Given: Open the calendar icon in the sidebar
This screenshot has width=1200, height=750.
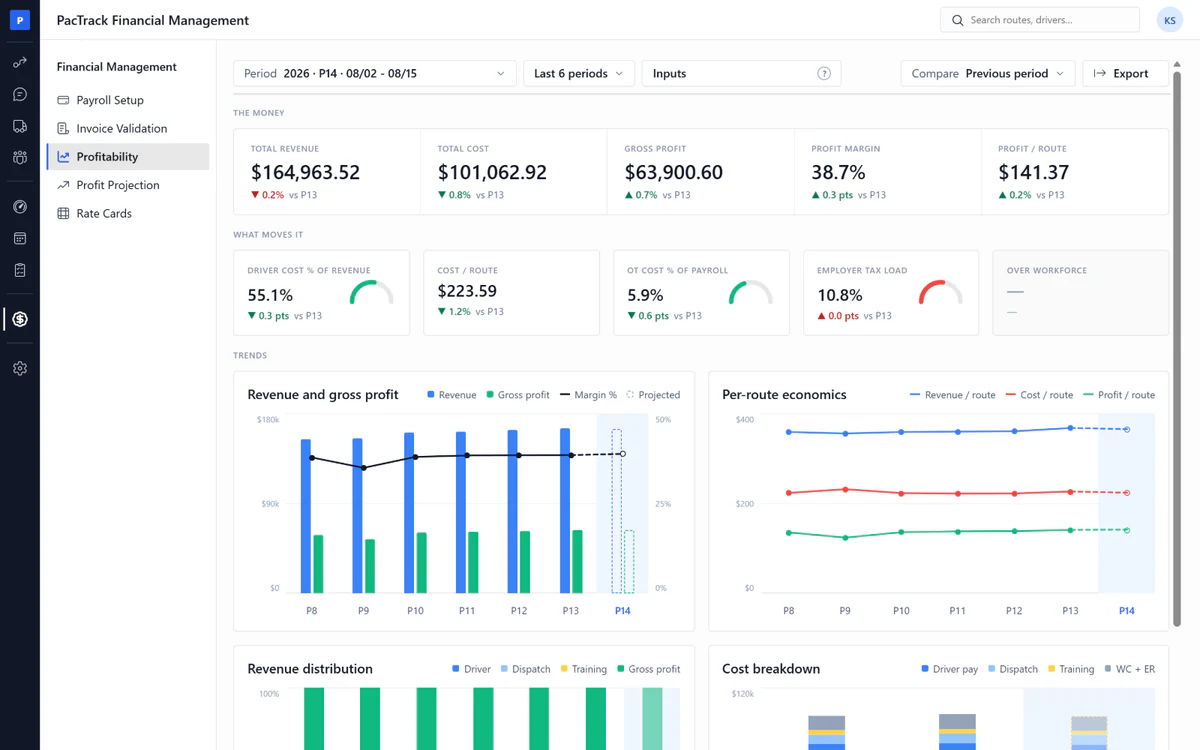Looking at the screenshot, I should point(20,239).
